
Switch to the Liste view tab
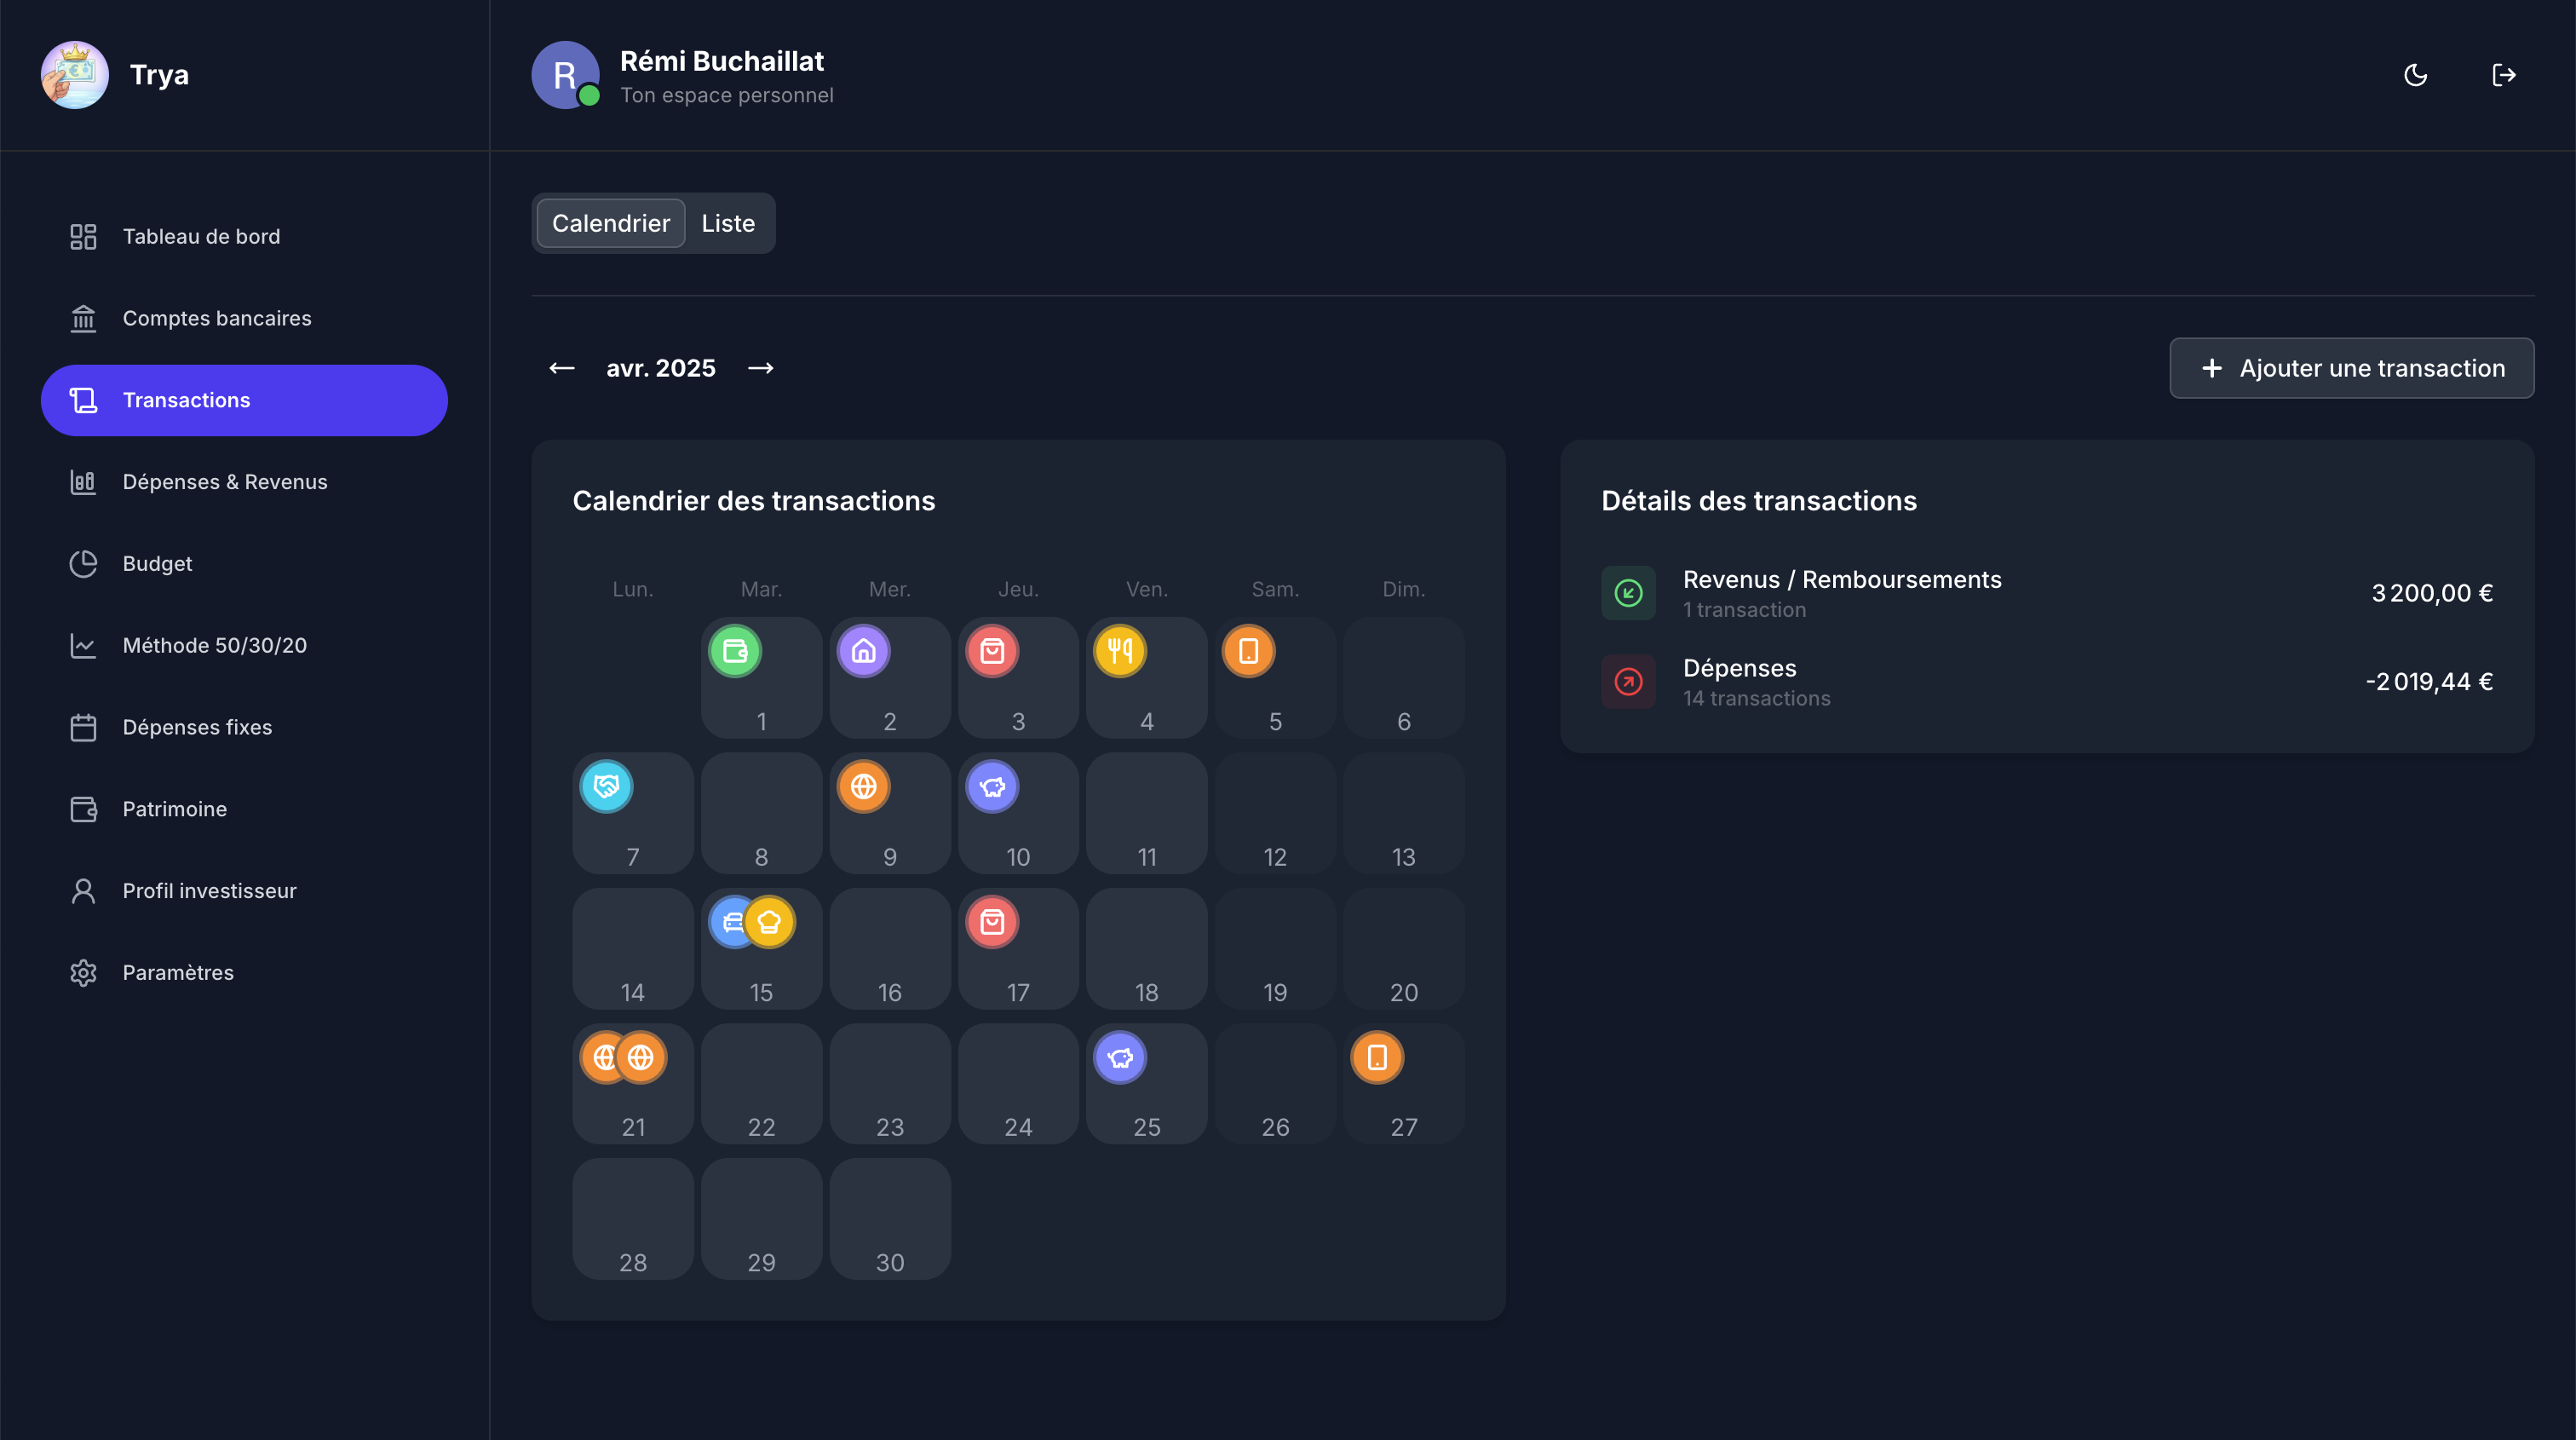pyautogui.click(x=727, y=223)
